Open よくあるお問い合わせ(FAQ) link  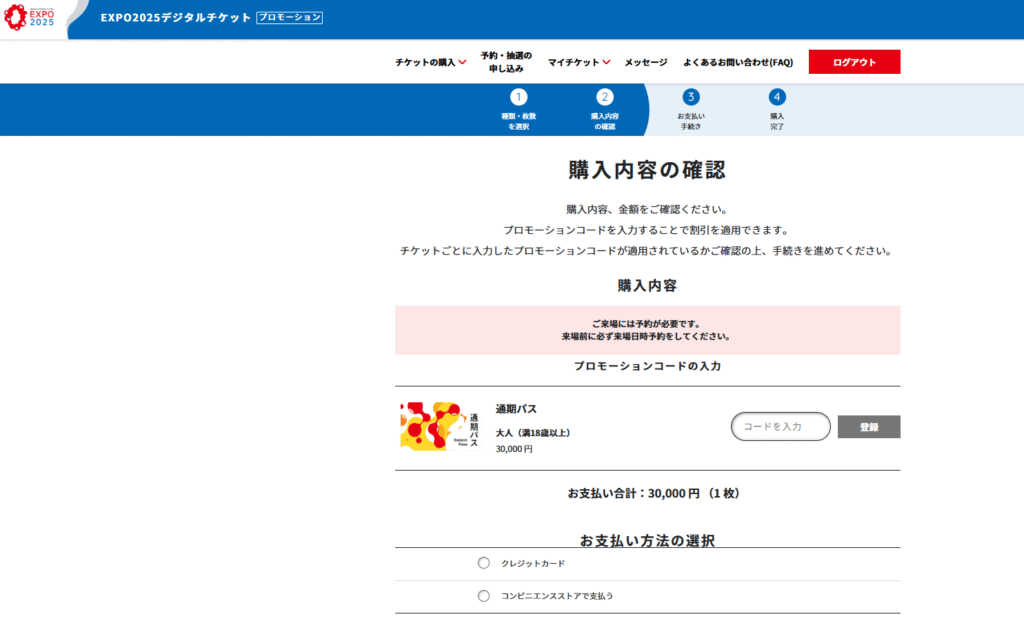tap(738, 62)
